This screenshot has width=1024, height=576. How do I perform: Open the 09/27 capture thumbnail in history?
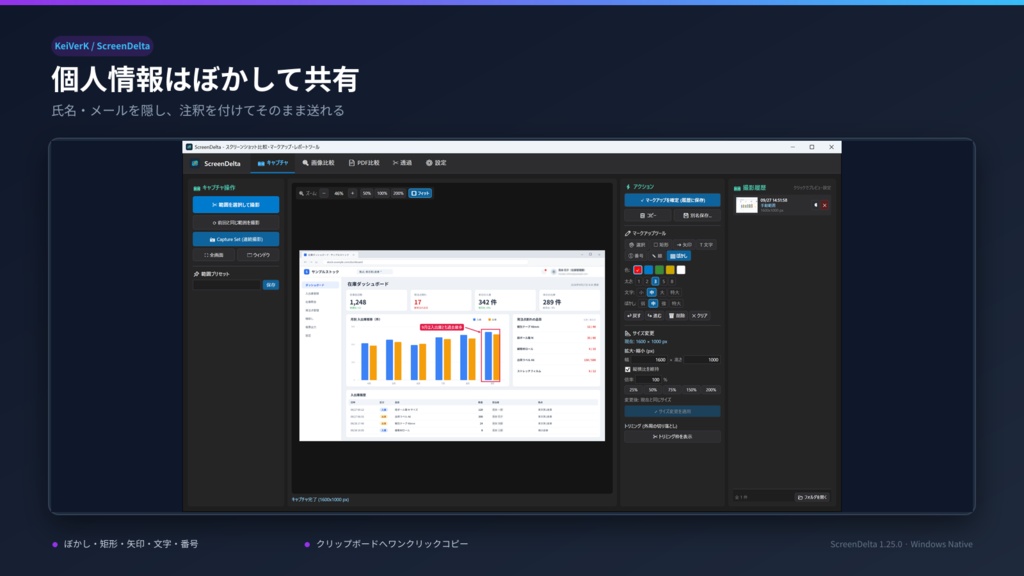(746, 205)
